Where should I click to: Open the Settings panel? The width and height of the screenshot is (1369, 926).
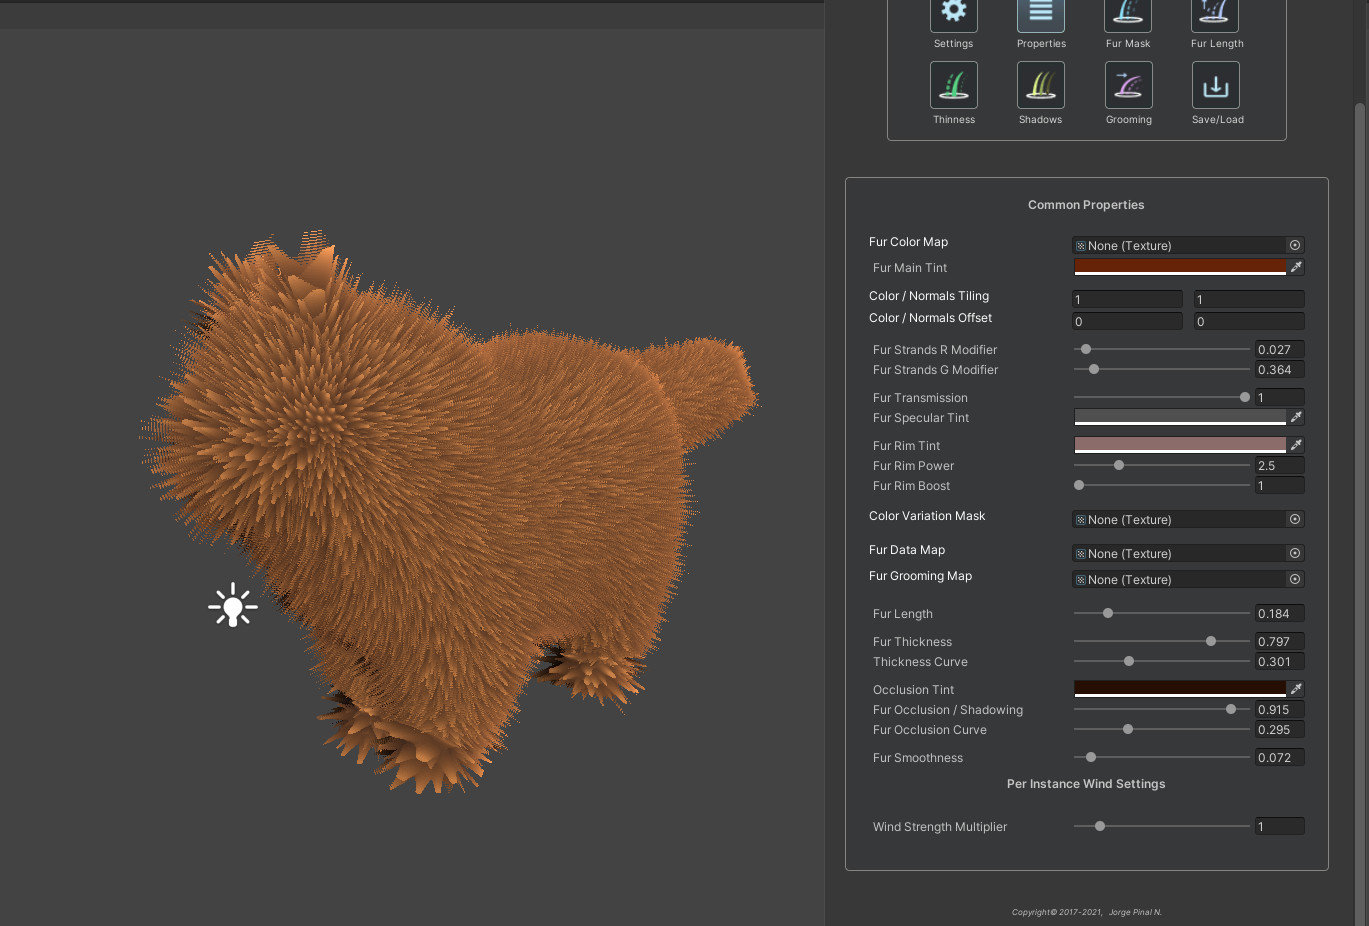click(x=953, y=15)
